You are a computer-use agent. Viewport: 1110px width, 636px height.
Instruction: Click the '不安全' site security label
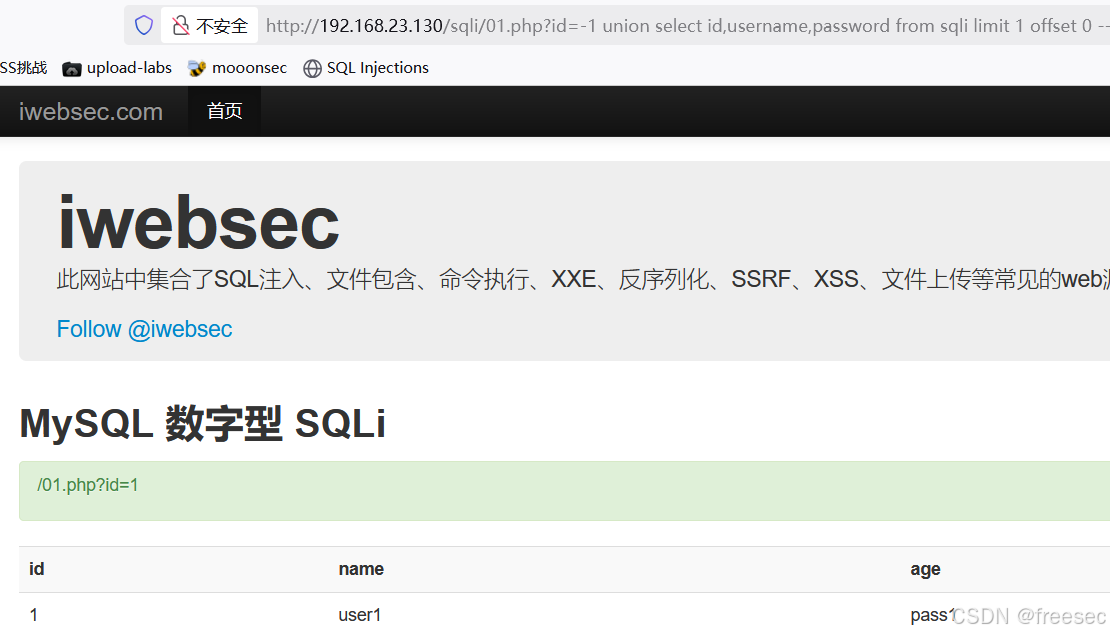coord(219,25)
